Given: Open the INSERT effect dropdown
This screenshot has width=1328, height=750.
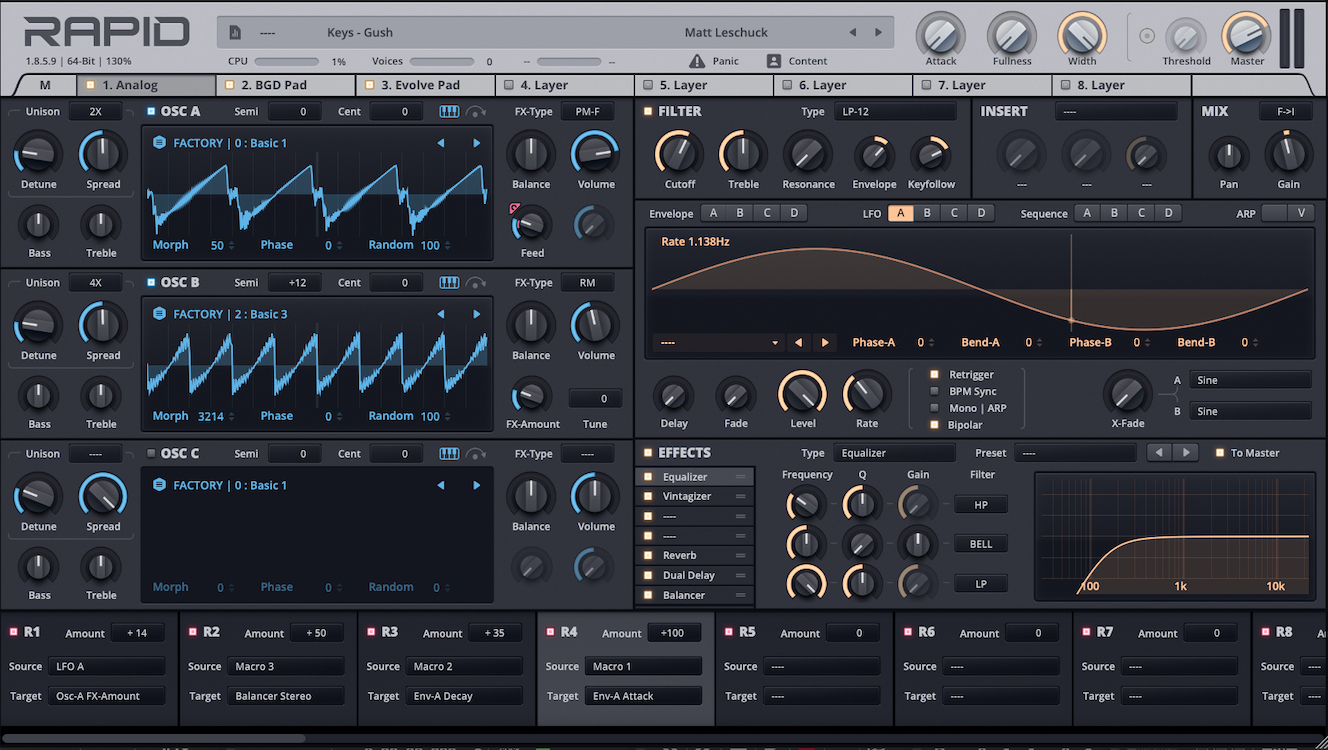Looking at the screenshot, I should (1117, 111).
